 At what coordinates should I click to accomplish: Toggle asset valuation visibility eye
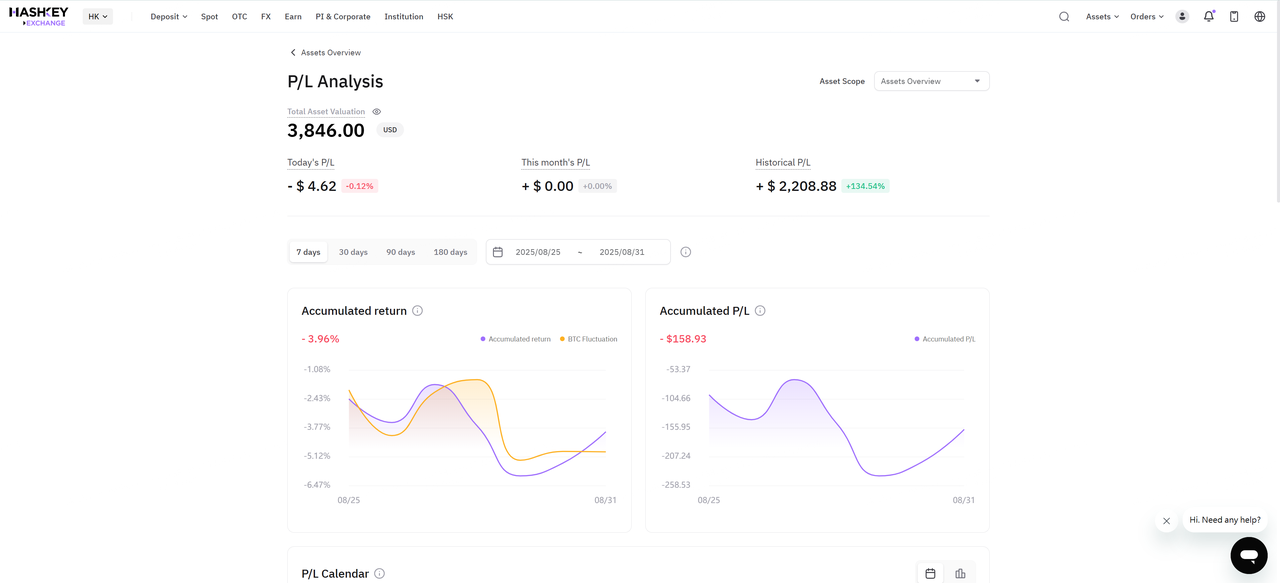[x=377, y=112]
